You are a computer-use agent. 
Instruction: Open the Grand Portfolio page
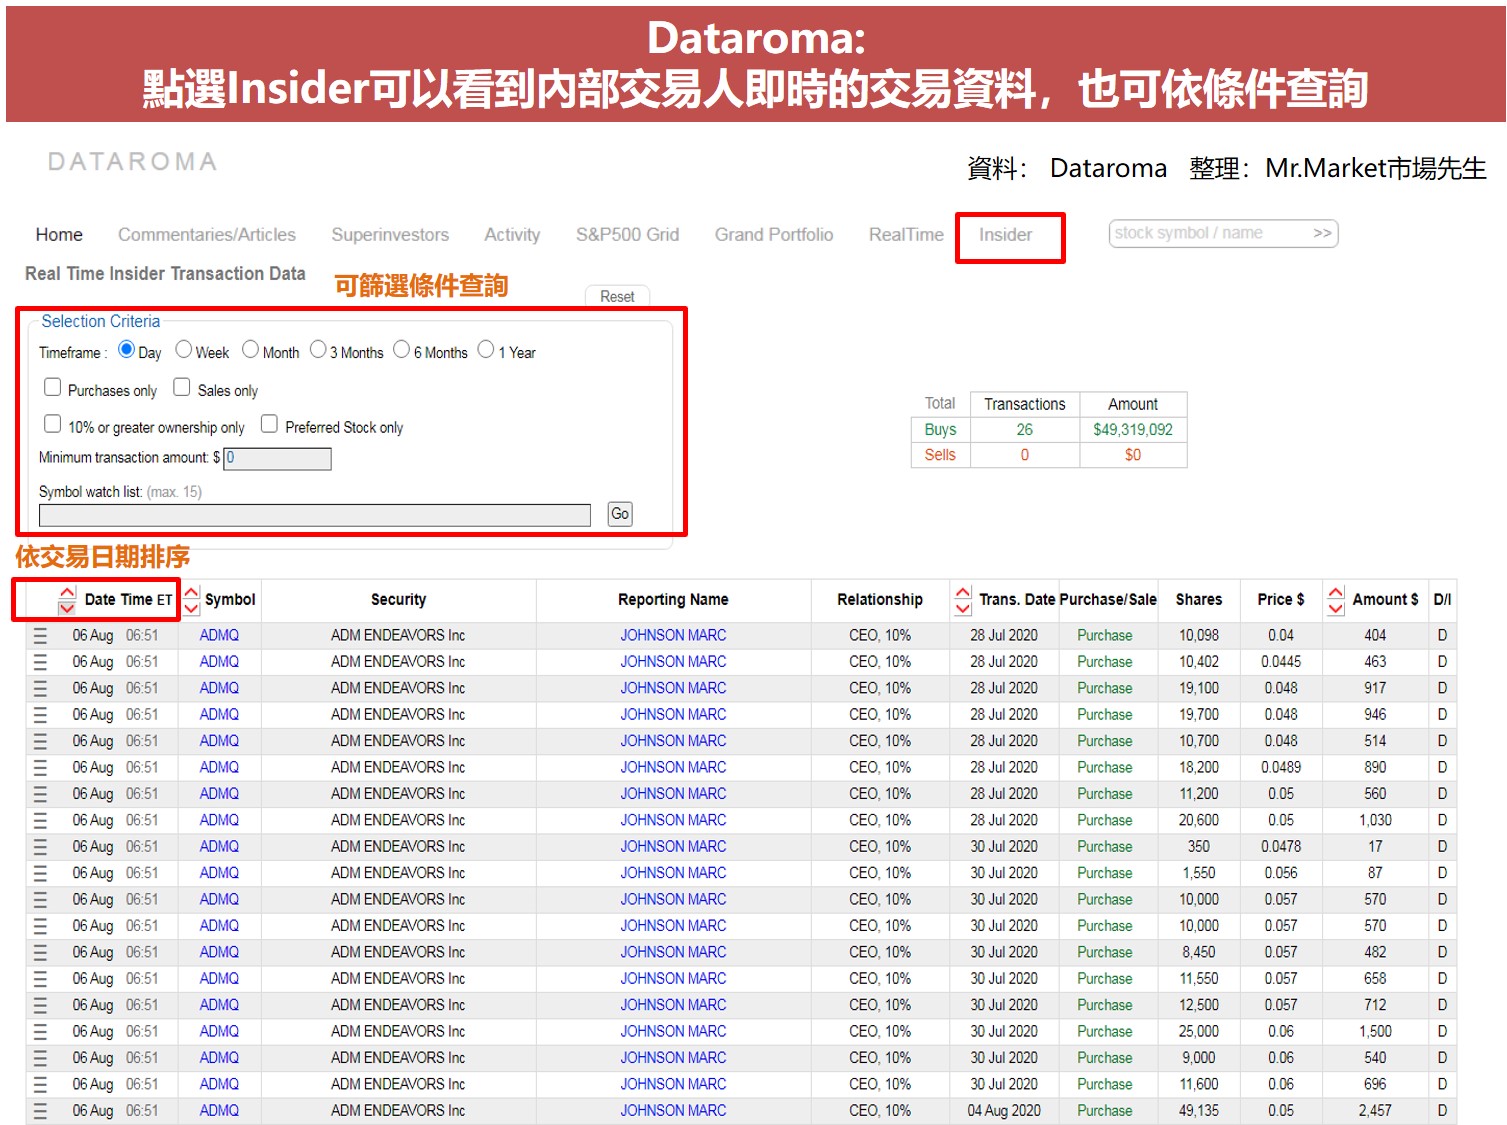774,235
